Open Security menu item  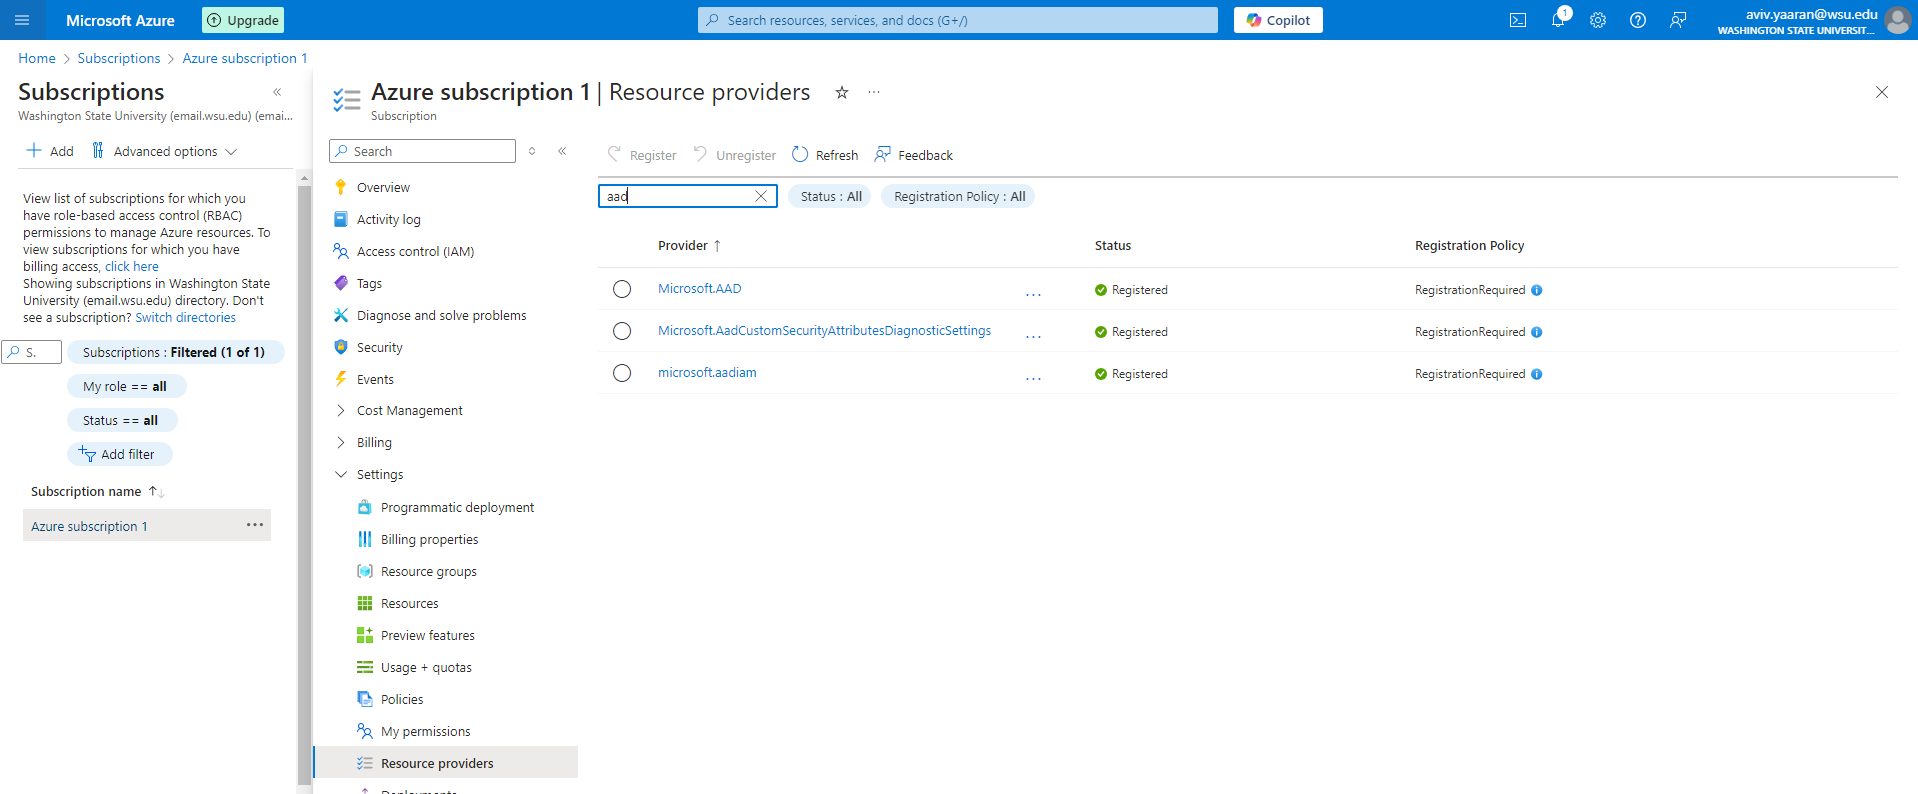pyautogui.click(x=379, y=347)
